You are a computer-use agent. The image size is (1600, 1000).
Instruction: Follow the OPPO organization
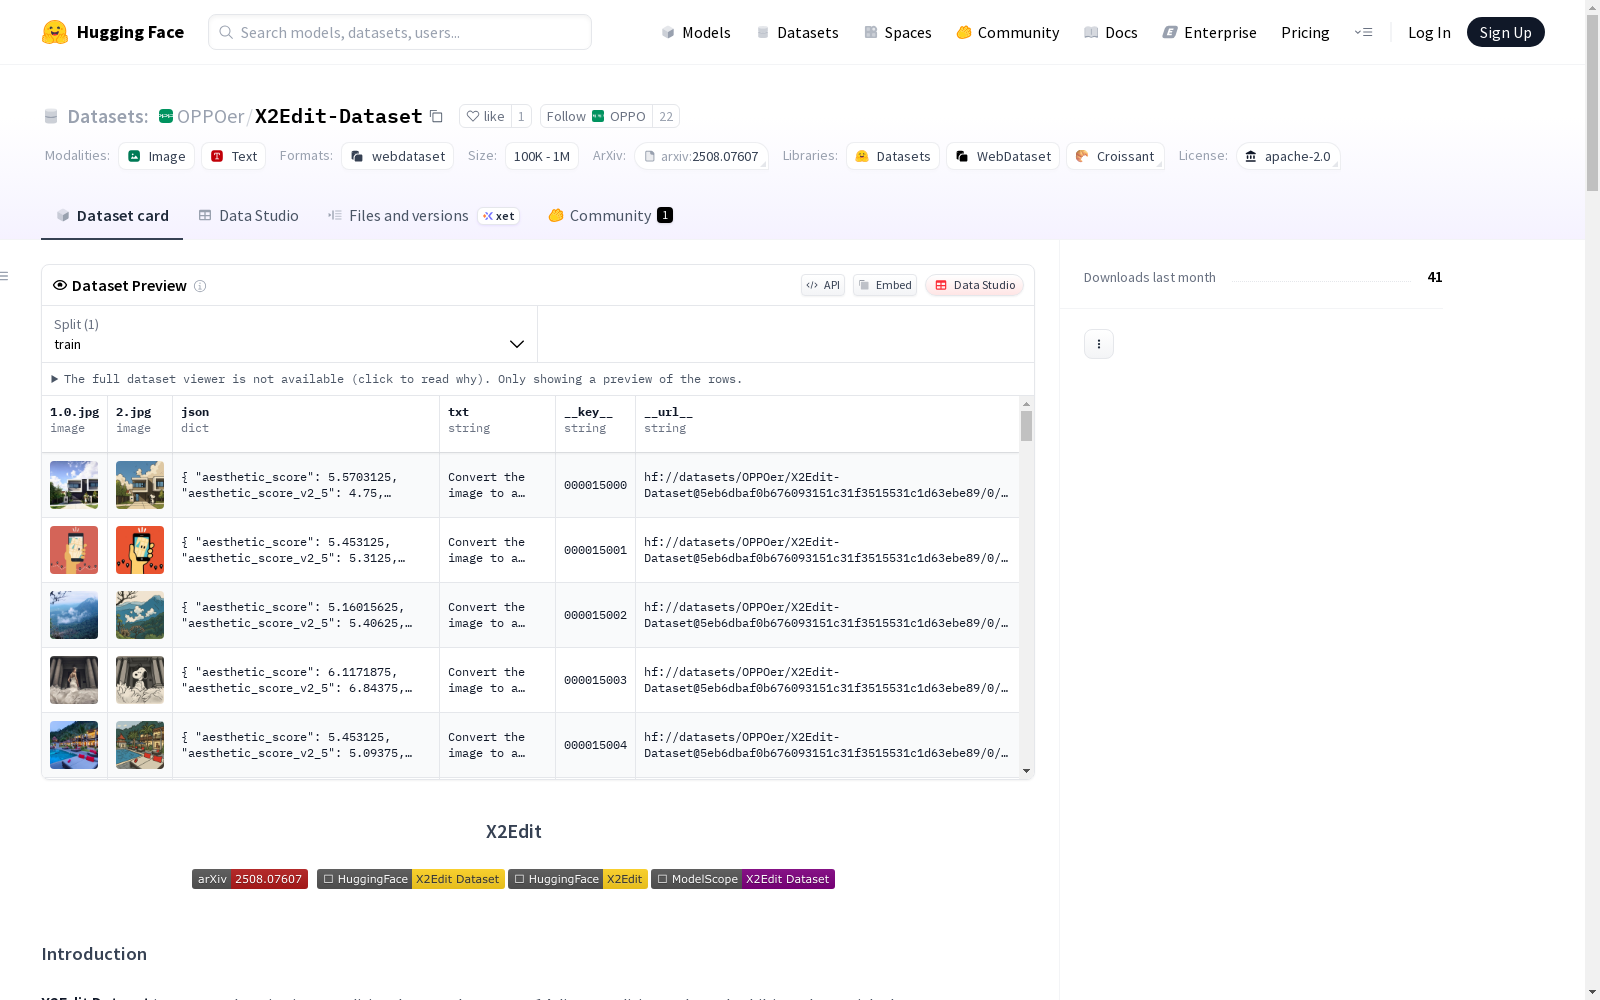(596, 116)
